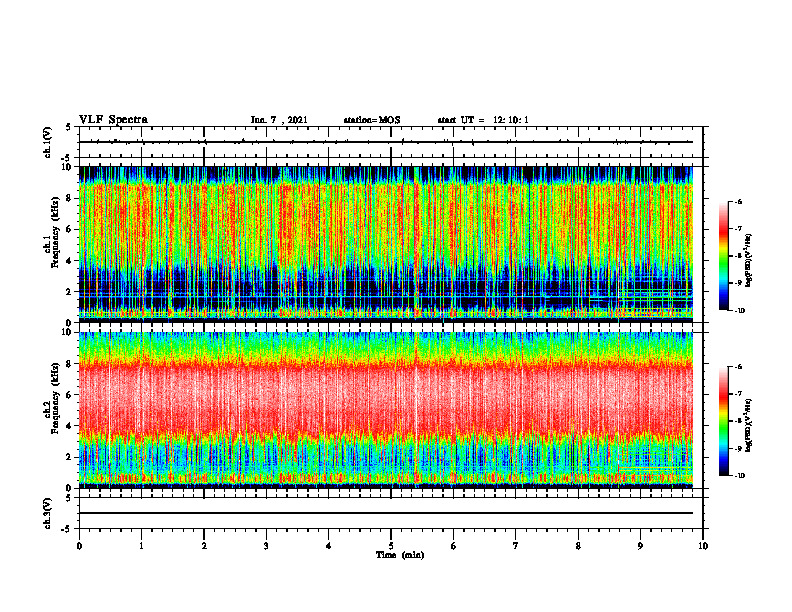This screenshot has height=612, width=792.
Task: Click the ch.1 spectrogram color bar
Action: tap(724, 256)
